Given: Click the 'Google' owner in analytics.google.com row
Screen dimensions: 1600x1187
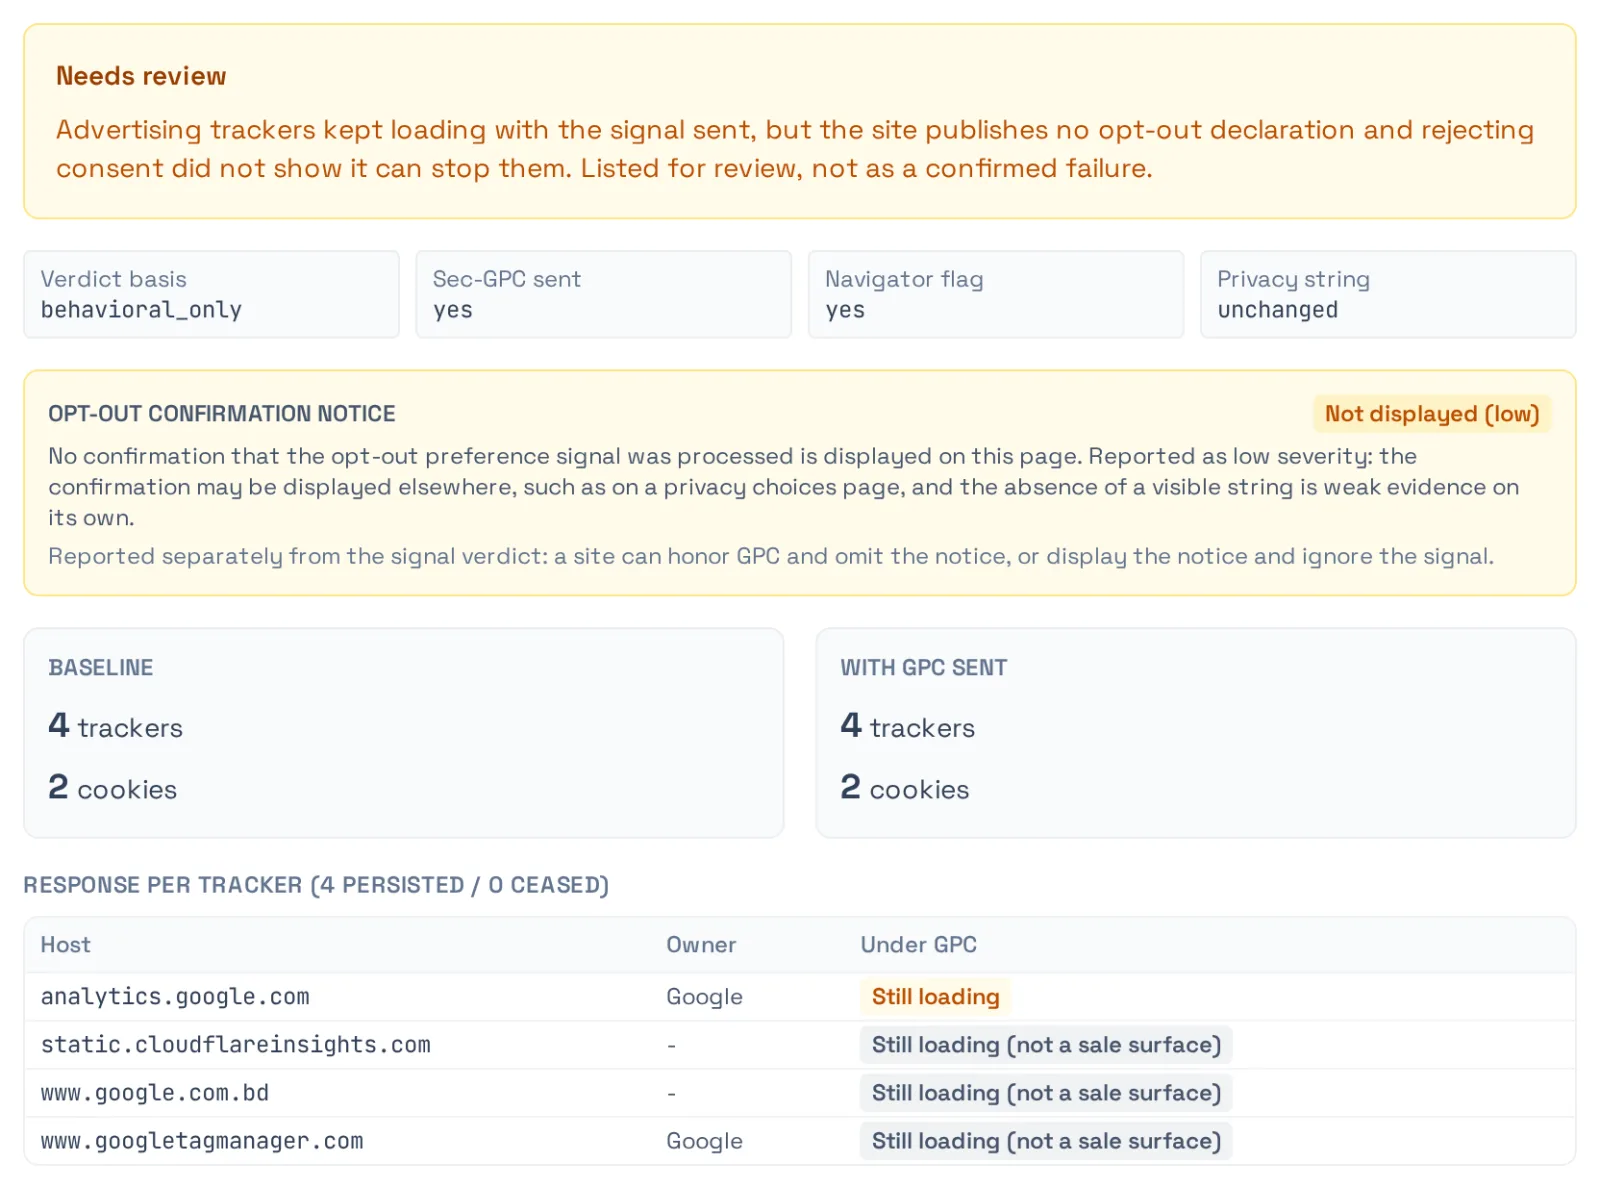Looking at the screenshot, I should pos(704,997).
